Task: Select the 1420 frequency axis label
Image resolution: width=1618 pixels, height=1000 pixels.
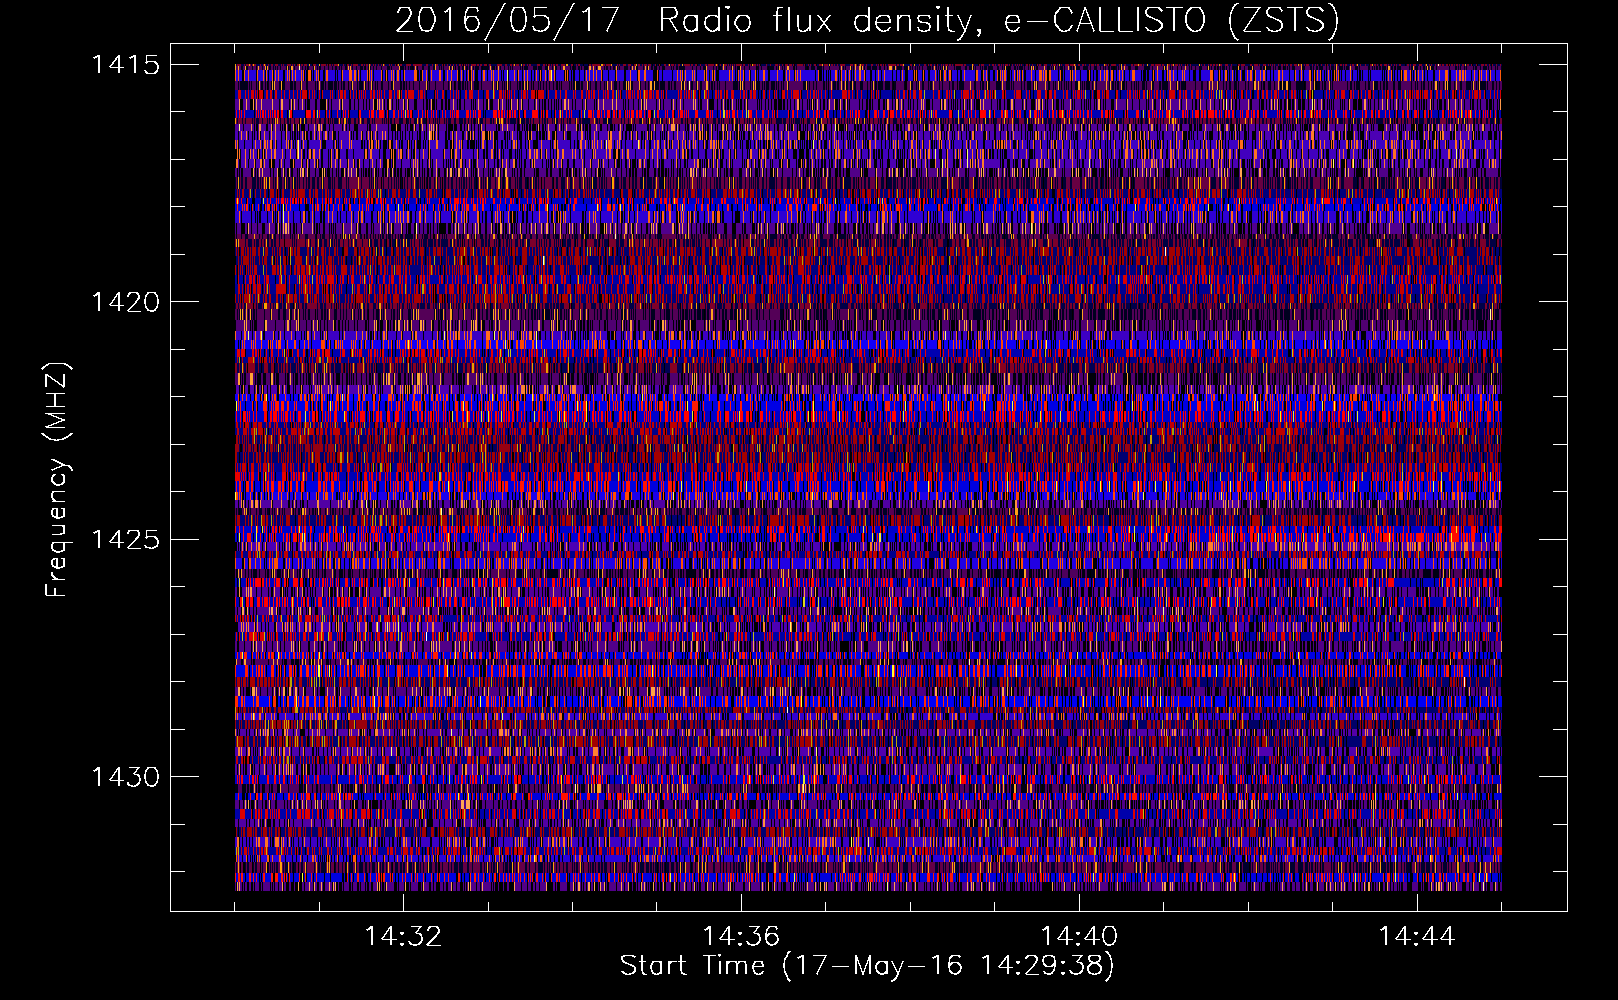Action: click(x=125, y=302)
